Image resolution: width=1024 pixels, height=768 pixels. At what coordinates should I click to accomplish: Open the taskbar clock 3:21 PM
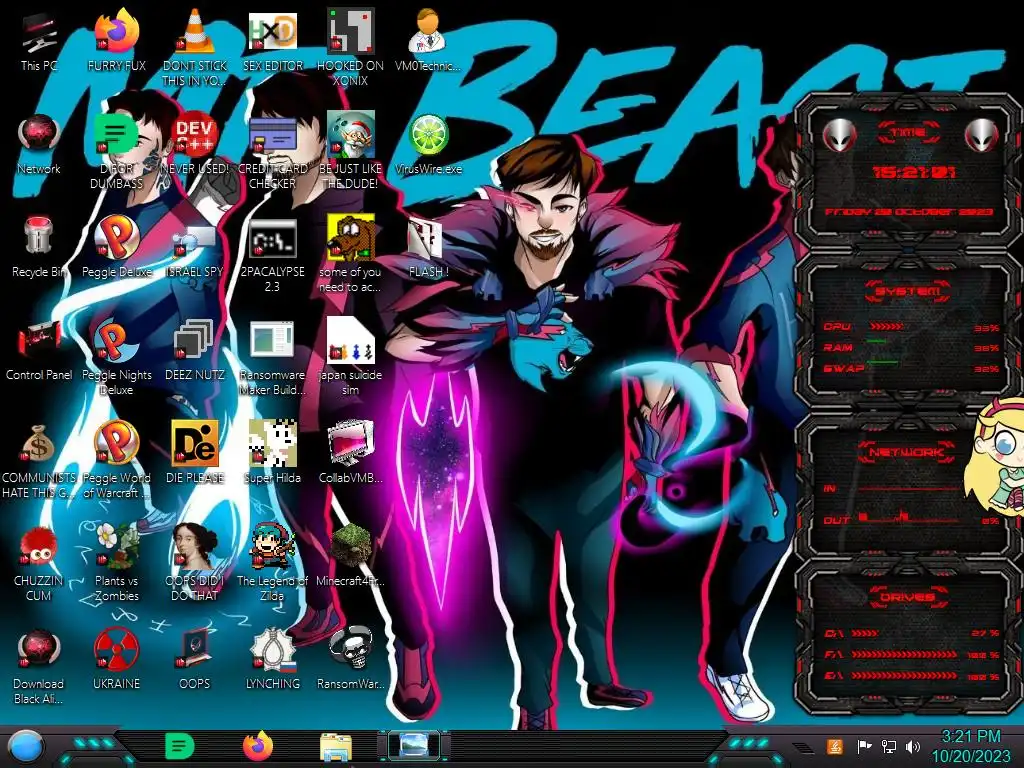[x=970, y=746]
